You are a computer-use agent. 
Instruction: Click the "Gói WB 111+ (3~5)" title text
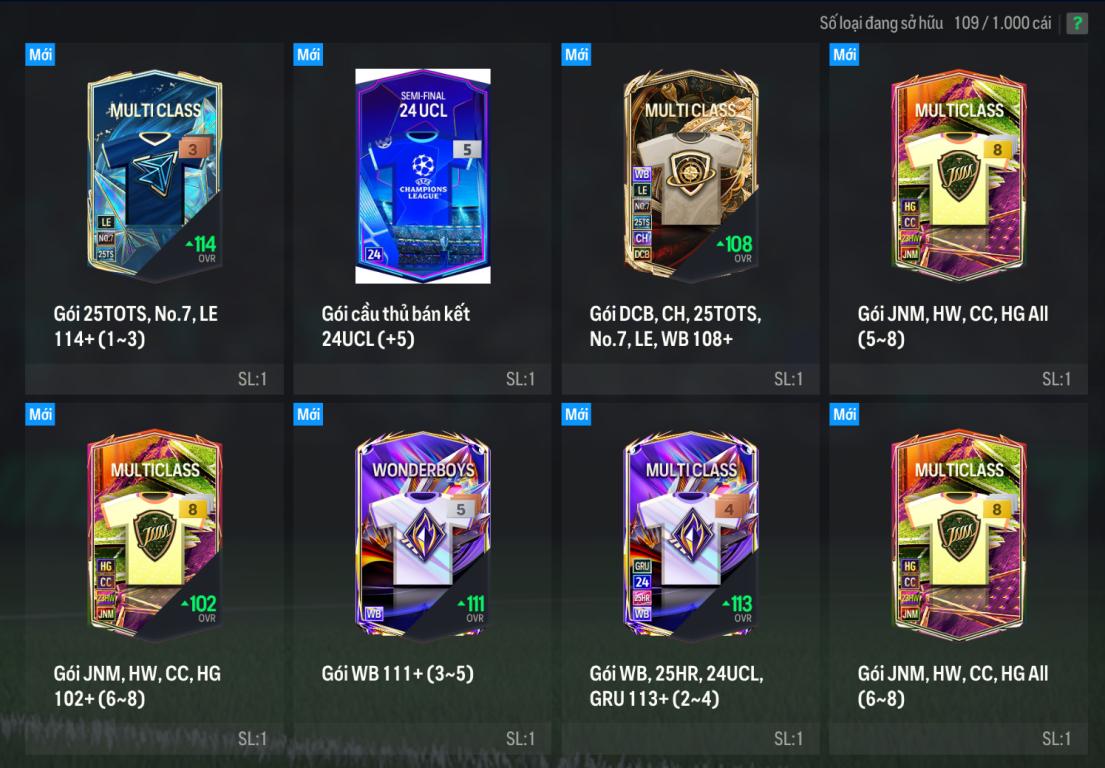[x=397, y=674]
